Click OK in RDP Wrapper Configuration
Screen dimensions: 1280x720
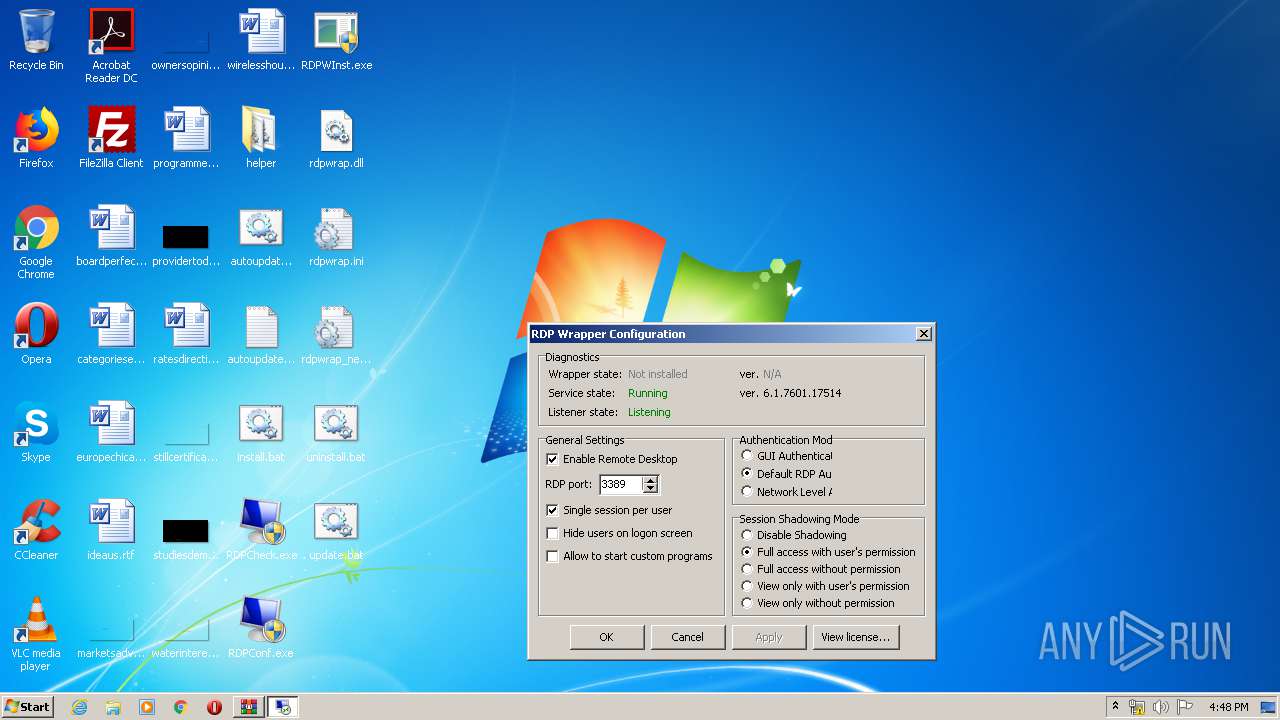[x=606, y=637]
